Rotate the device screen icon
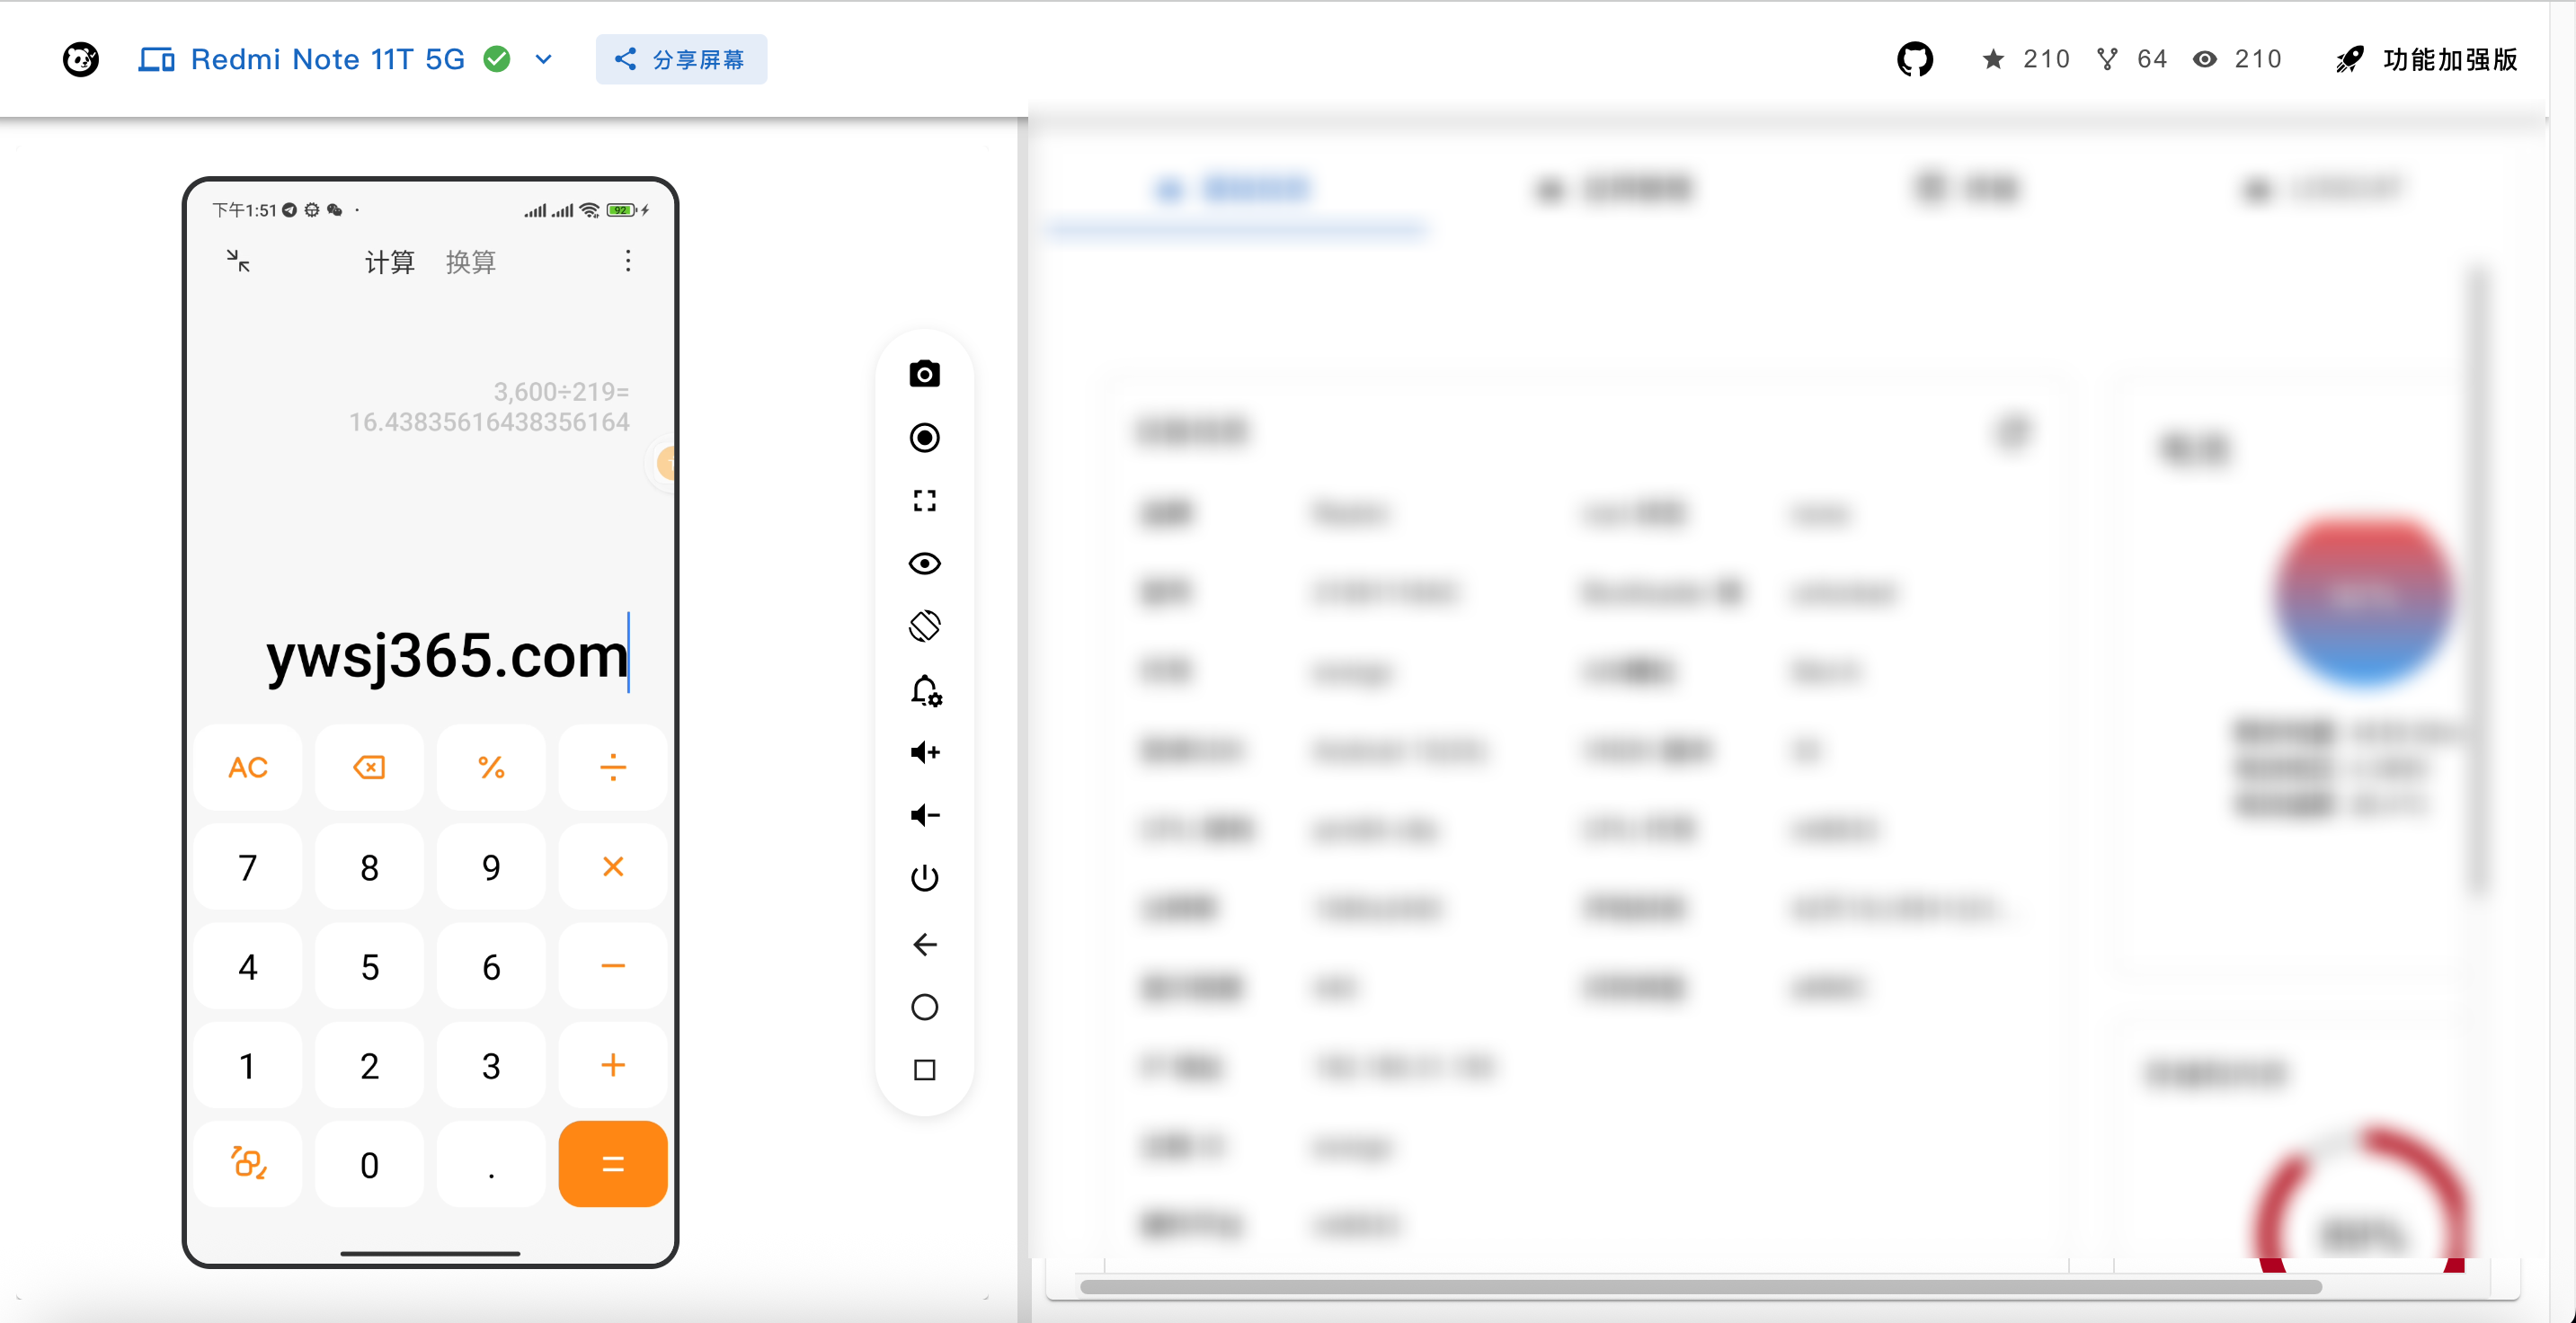The image size is (2576, 1323). click(924, 626)
